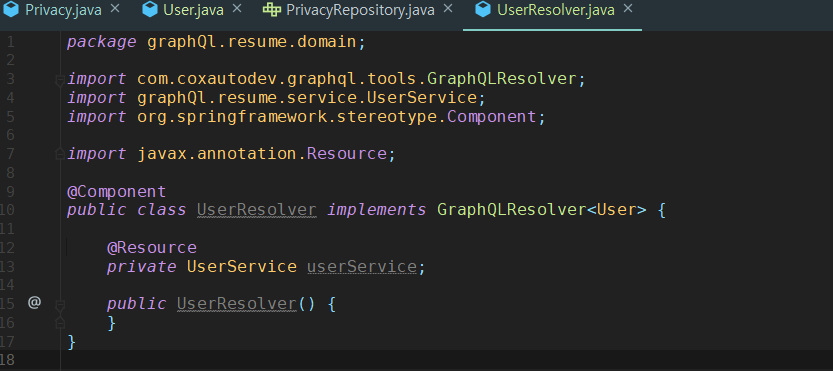Close the Privacy.java tab

(x=115, y=9)
